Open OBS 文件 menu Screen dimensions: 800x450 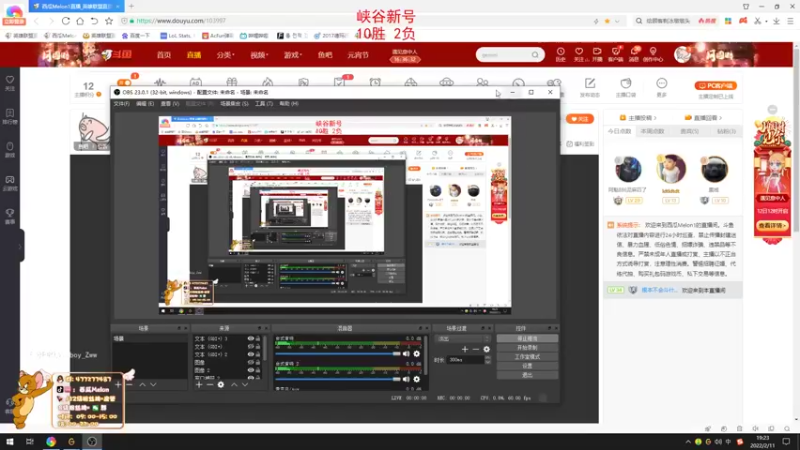coord(121,104)
